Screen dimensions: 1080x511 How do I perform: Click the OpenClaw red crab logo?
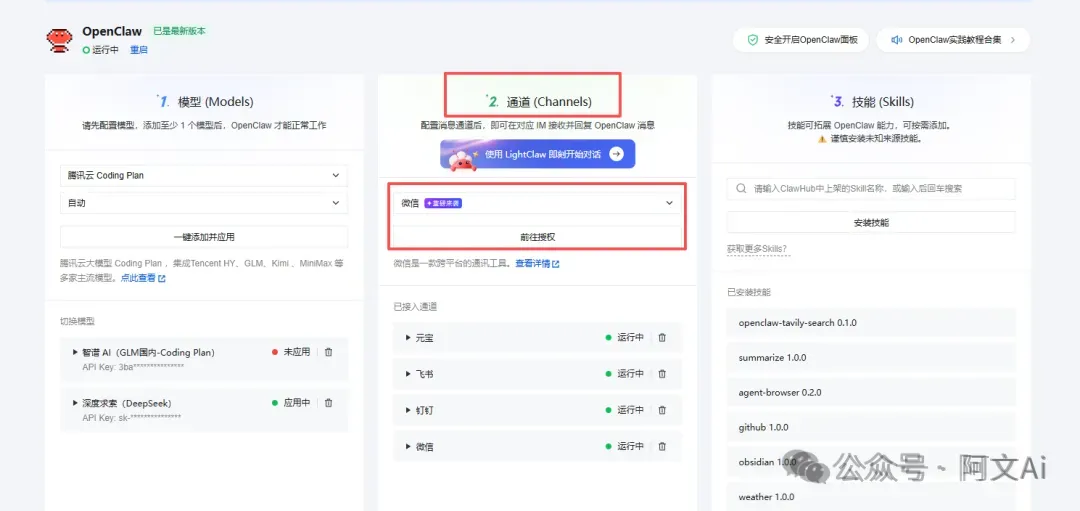[x=59, y=41]
